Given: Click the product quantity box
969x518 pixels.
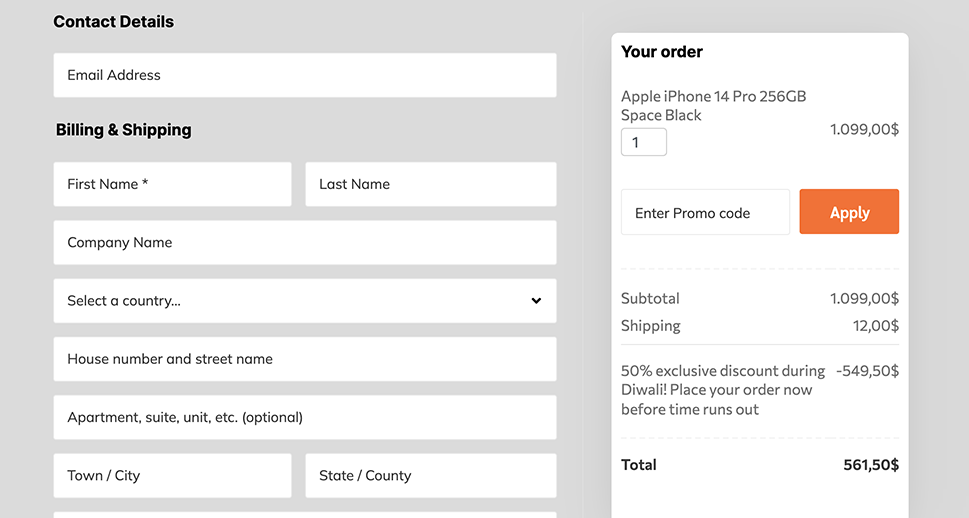Looking at the screenshot, I should [644, 142].
